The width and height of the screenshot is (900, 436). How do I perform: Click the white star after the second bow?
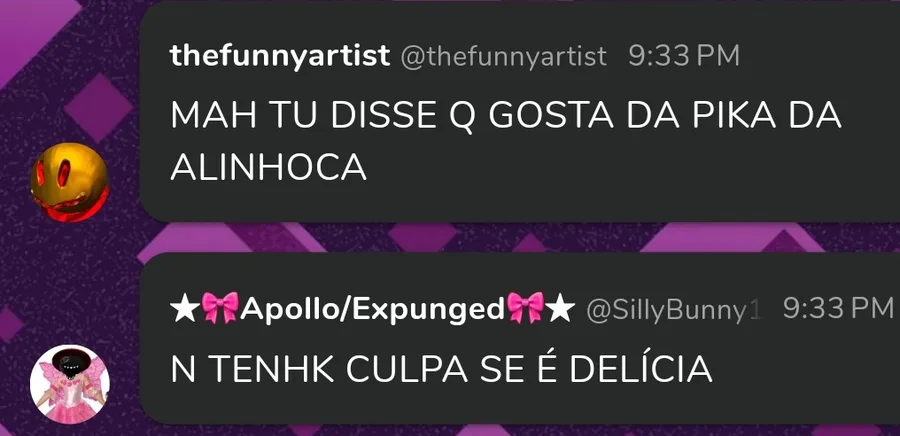coord(560,310)
